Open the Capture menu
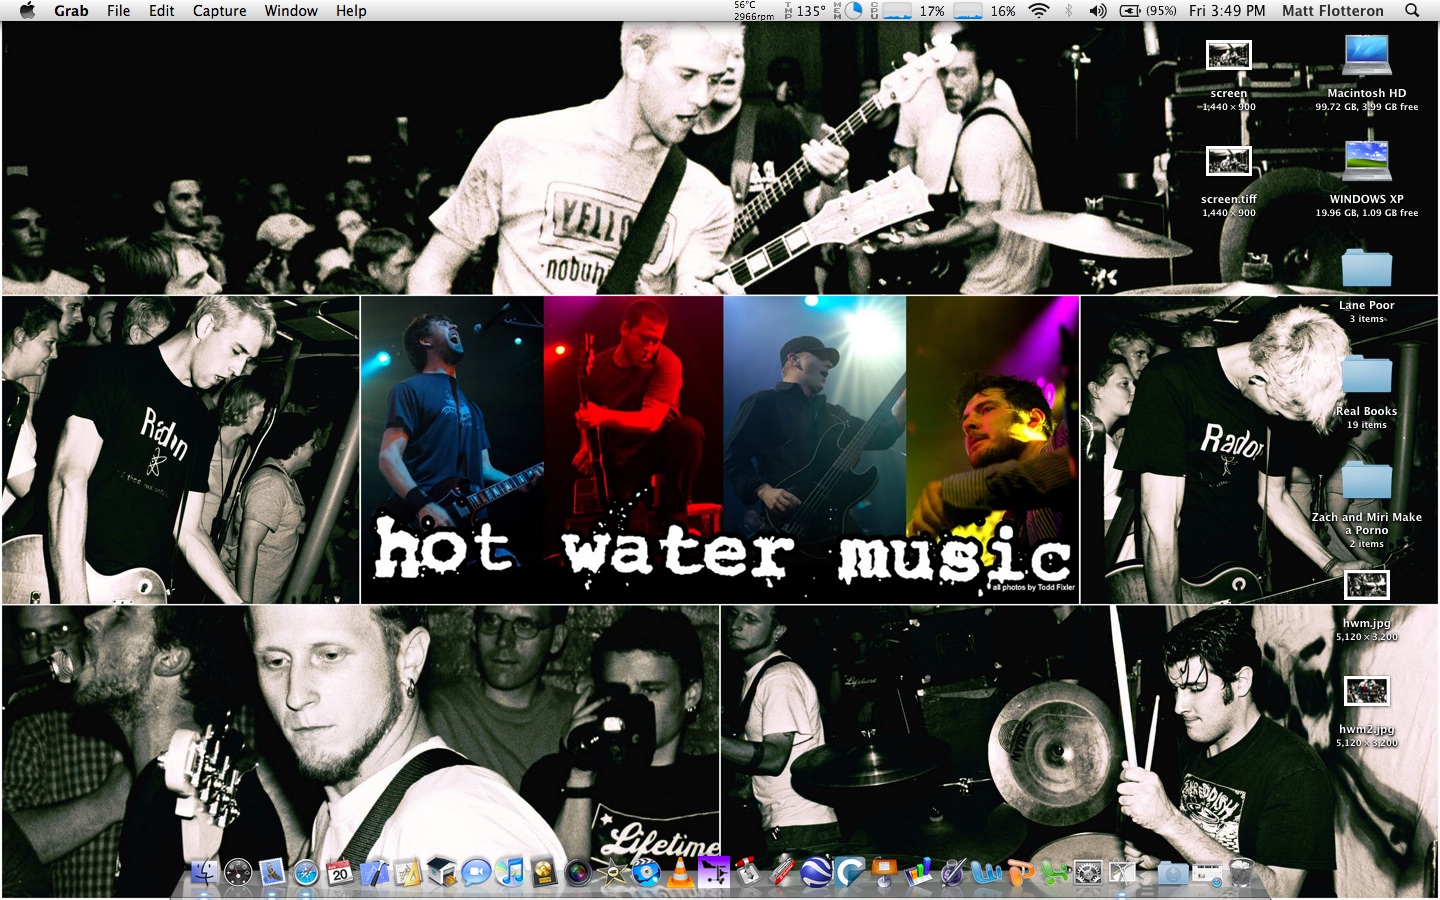Image resolution: width=1440 pixels, height=900 pixels. [x=219, y=10]
